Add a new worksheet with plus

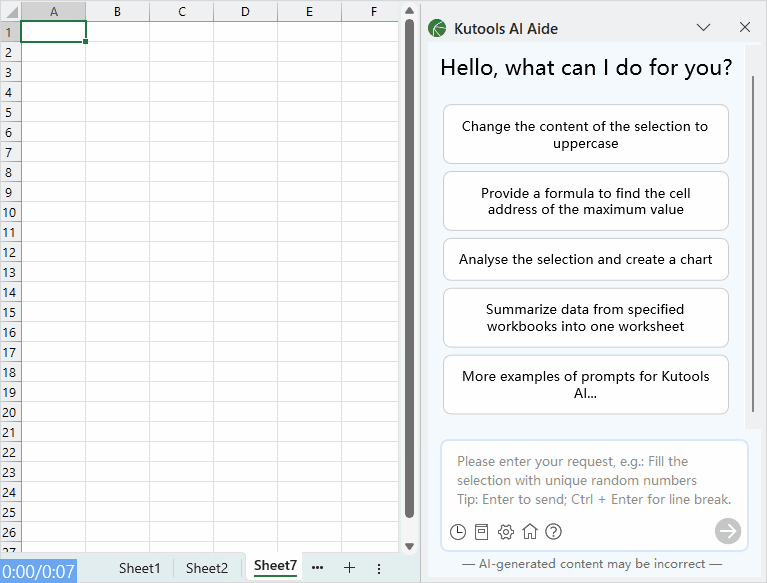coord(349,568)
